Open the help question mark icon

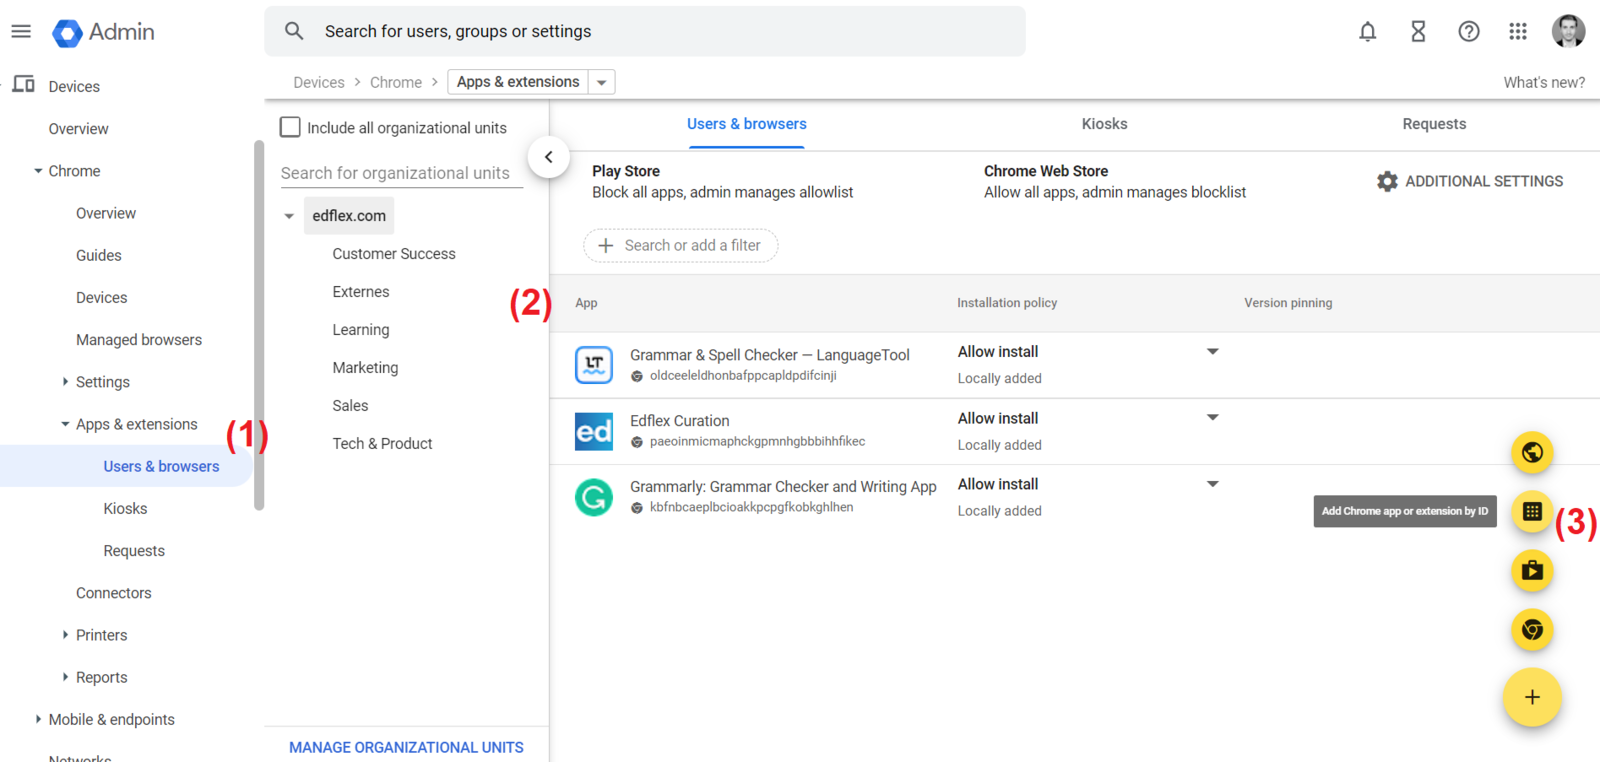click(x=1468, y=32)
